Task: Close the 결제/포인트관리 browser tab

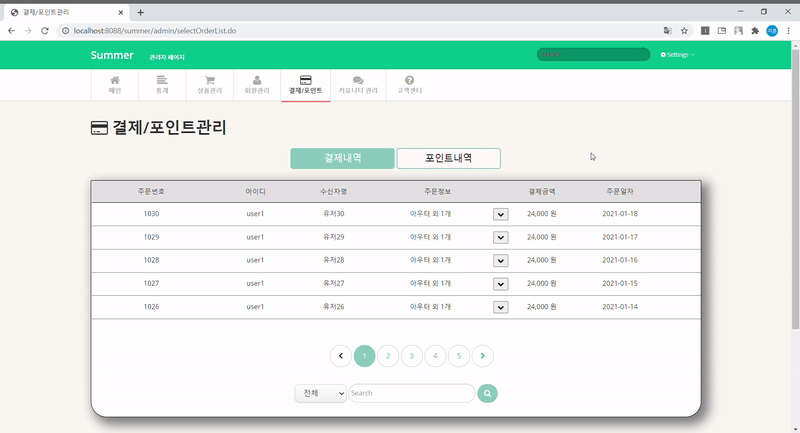Action: [121, 12]
